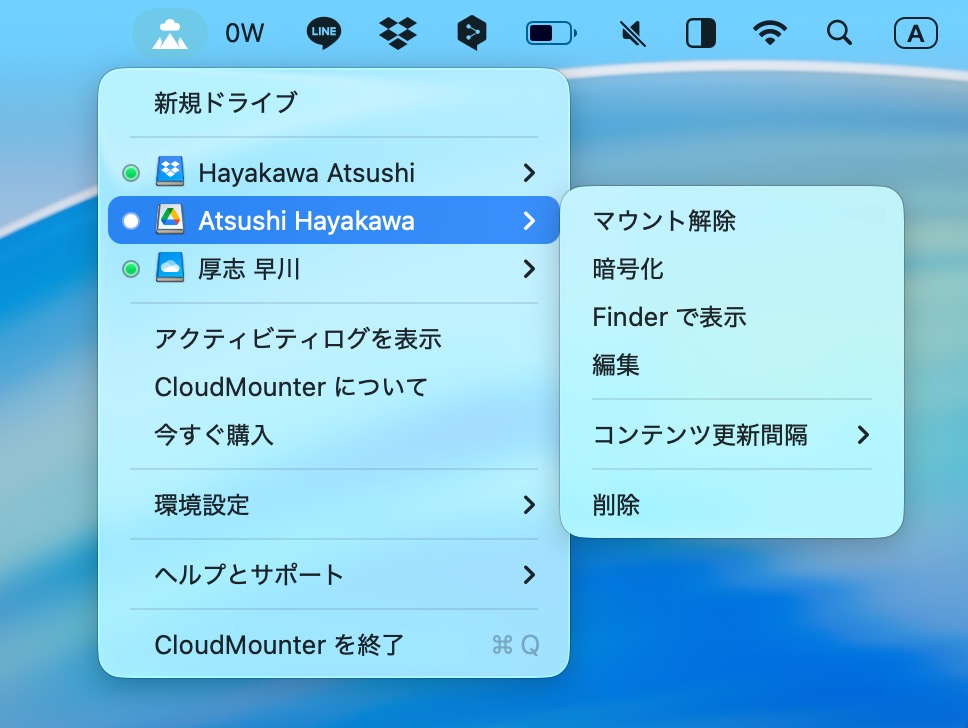Viewport: 968px width, 728px height.
Task: Select マウント解除 to unmount drive
Action: click(664, 221)
